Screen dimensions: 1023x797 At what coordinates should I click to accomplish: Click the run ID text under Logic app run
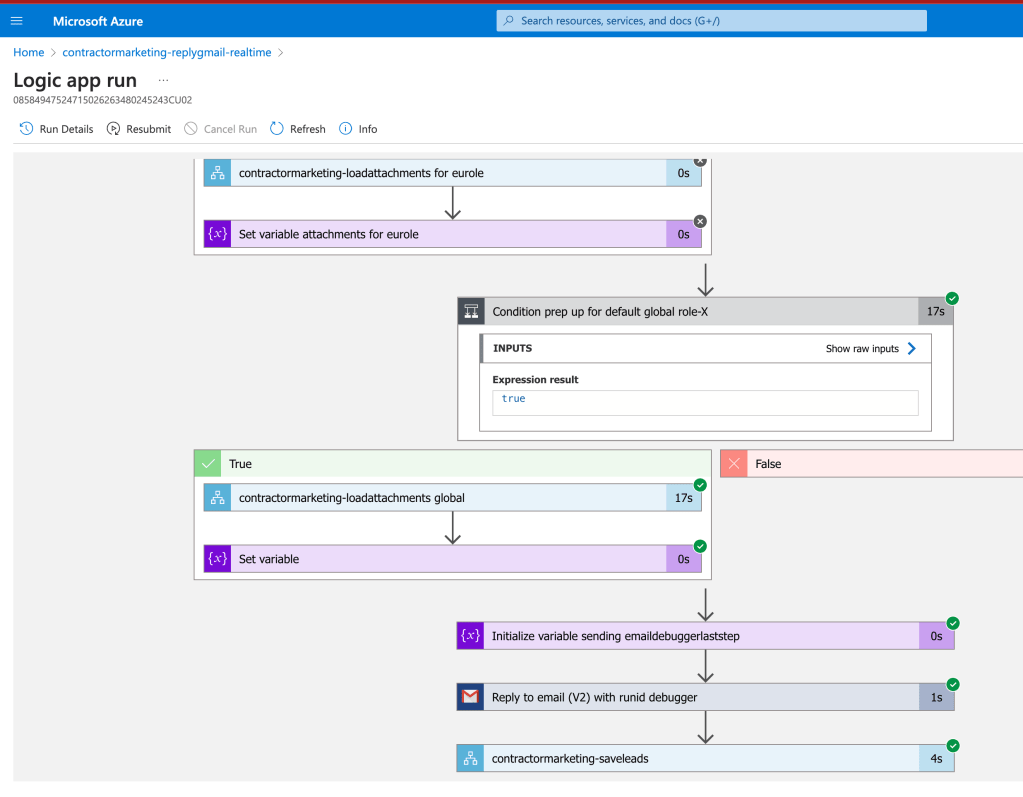(x=102, y=100)
